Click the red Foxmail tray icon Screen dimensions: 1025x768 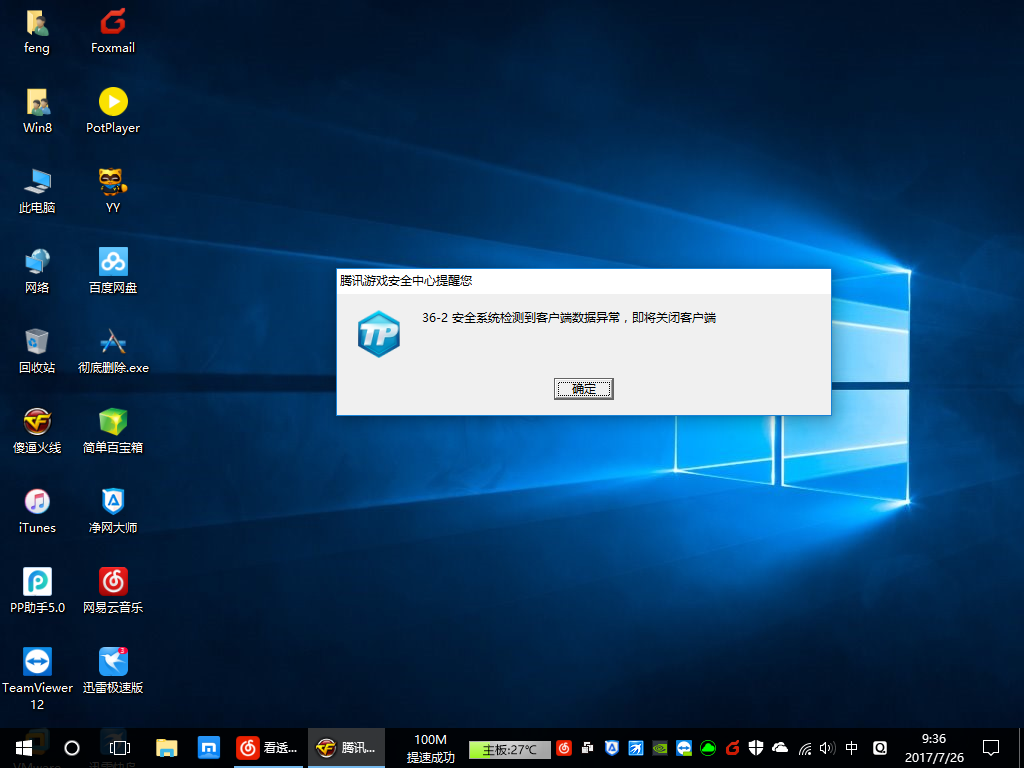point(732,748)
